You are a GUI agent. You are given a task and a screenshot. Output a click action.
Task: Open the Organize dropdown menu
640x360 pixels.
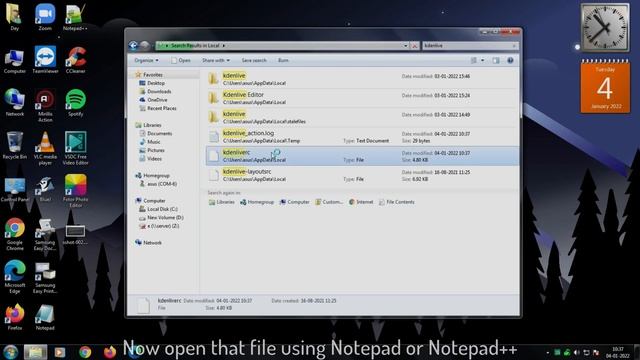click(x=146, y=60)
